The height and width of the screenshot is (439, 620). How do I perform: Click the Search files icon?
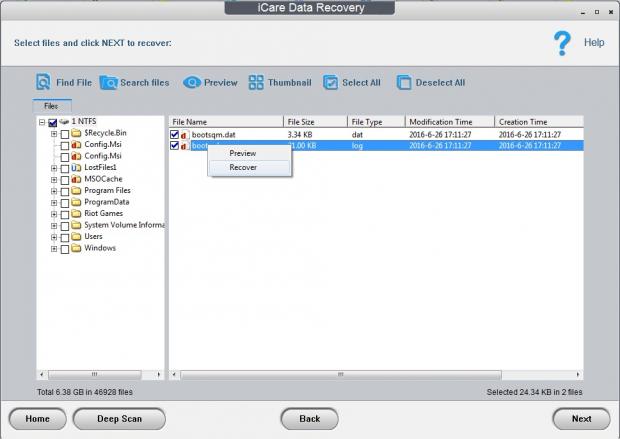point(108,83)
